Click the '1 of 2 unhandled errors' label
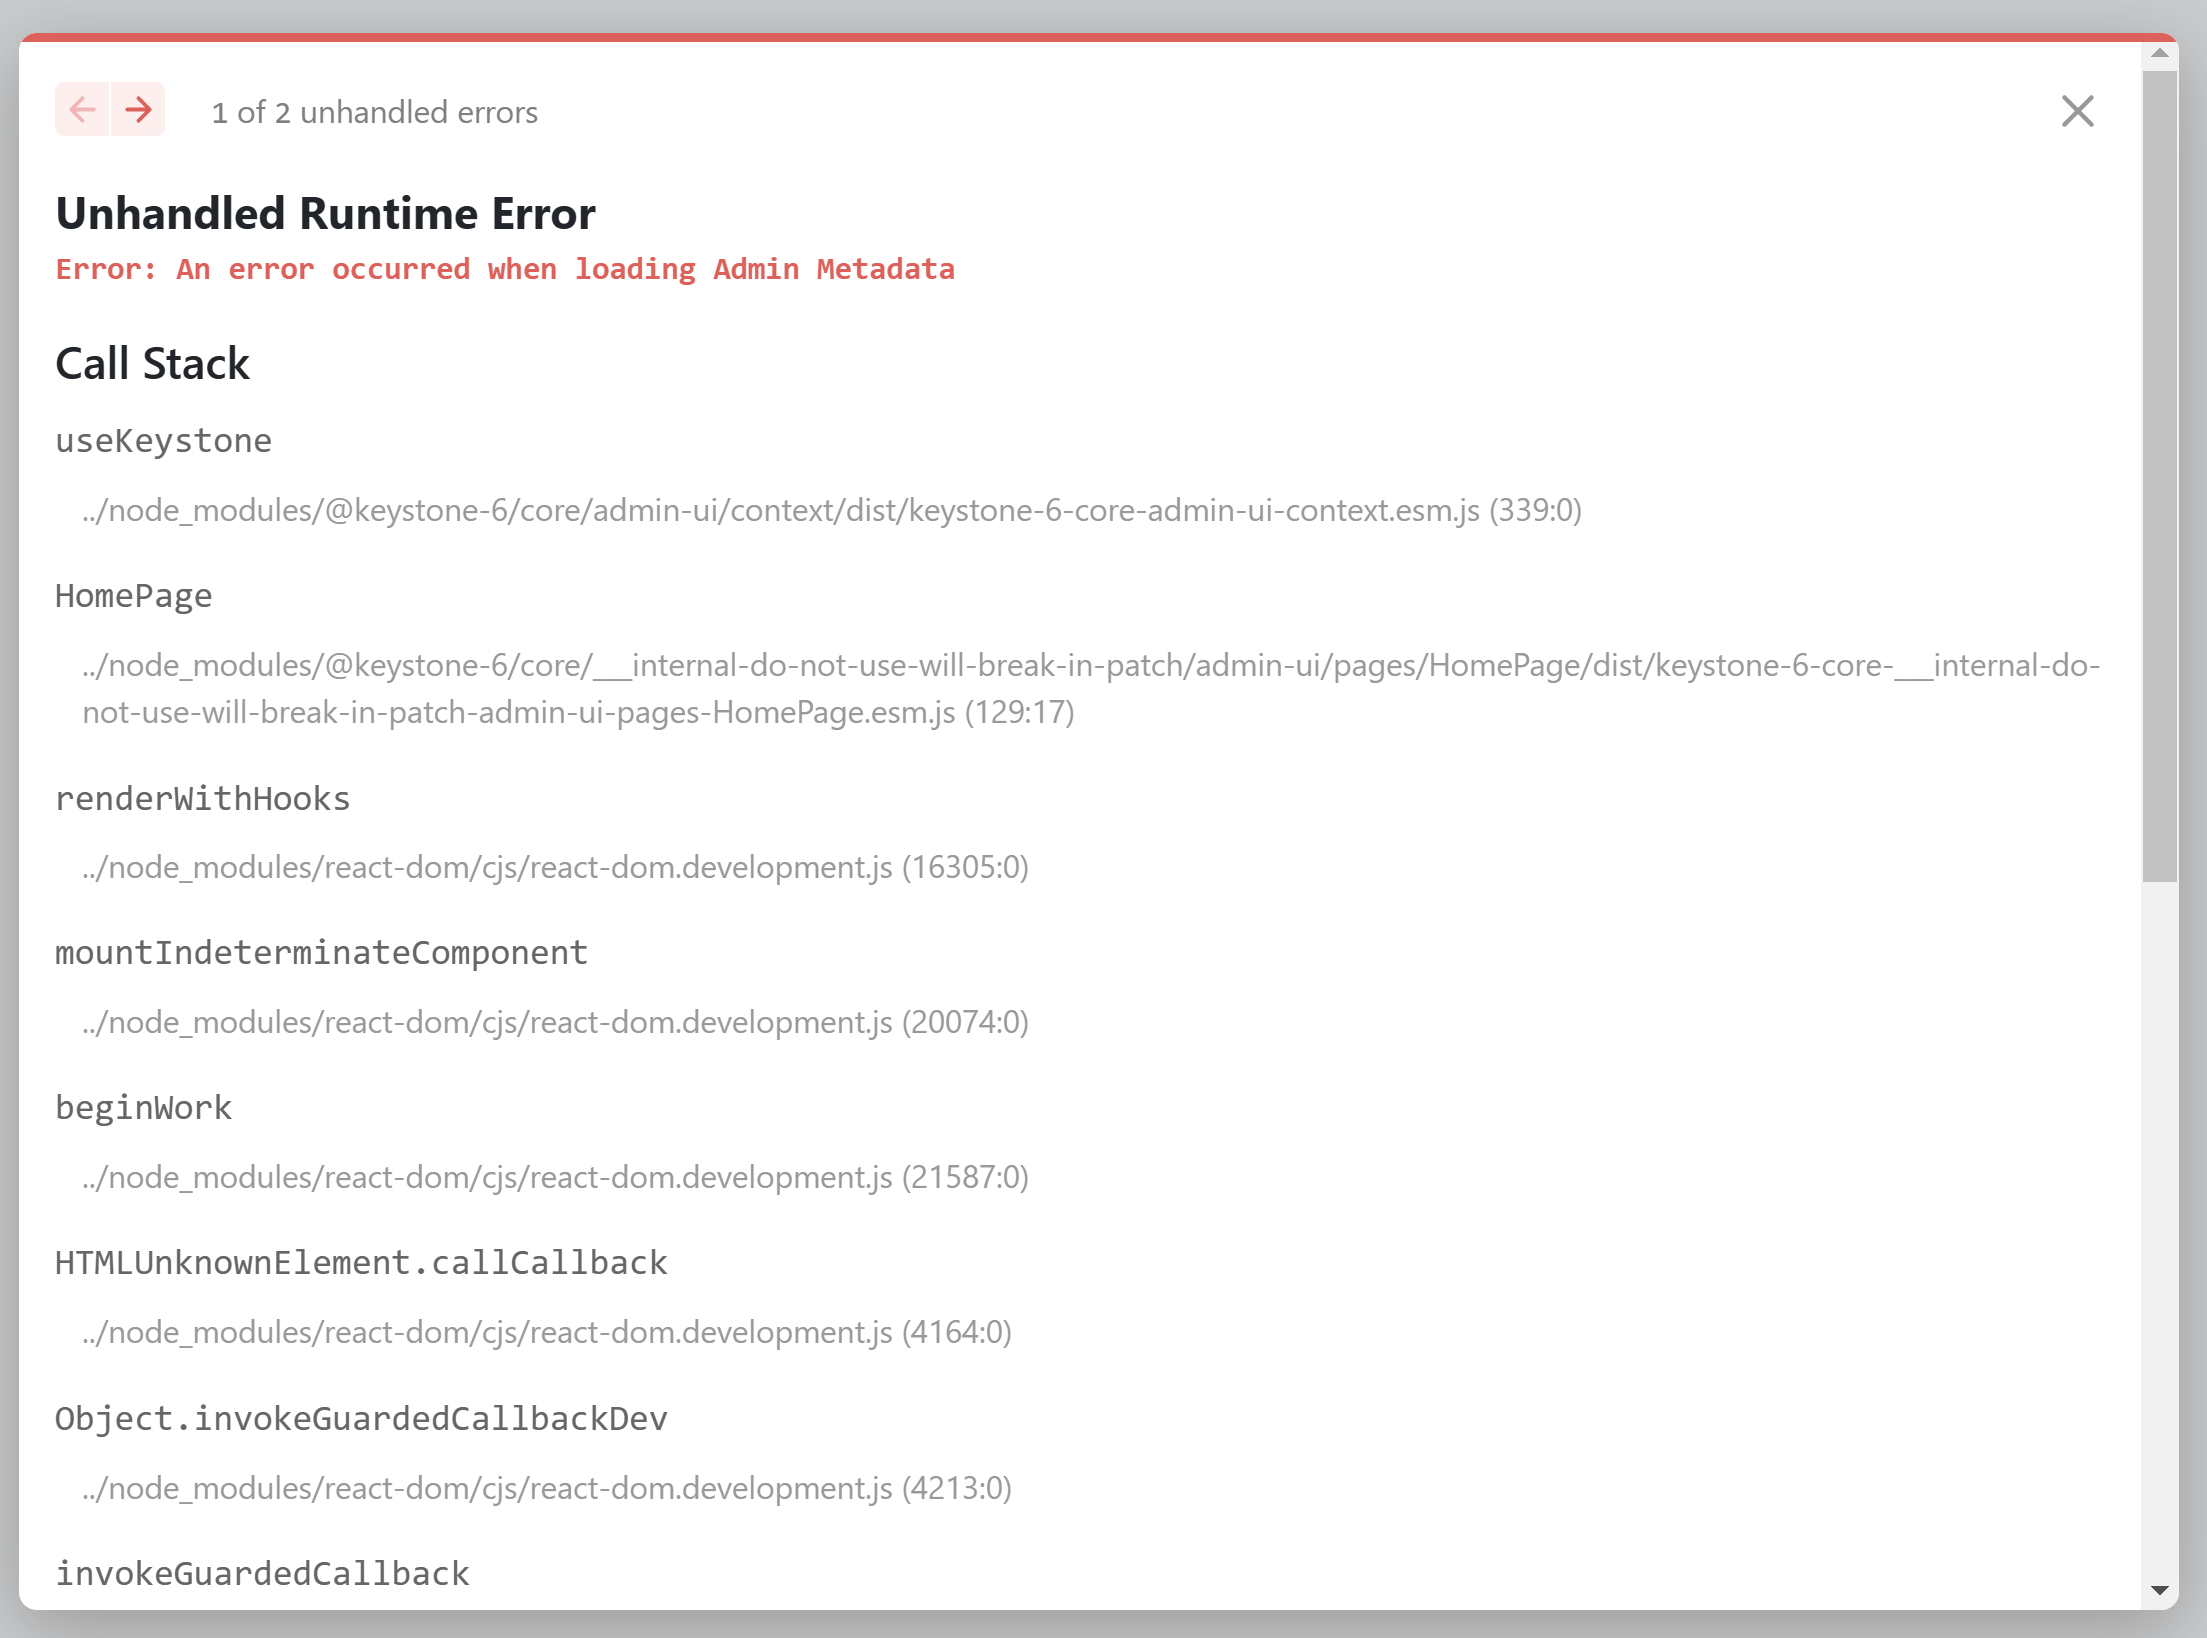 (374, 112)
